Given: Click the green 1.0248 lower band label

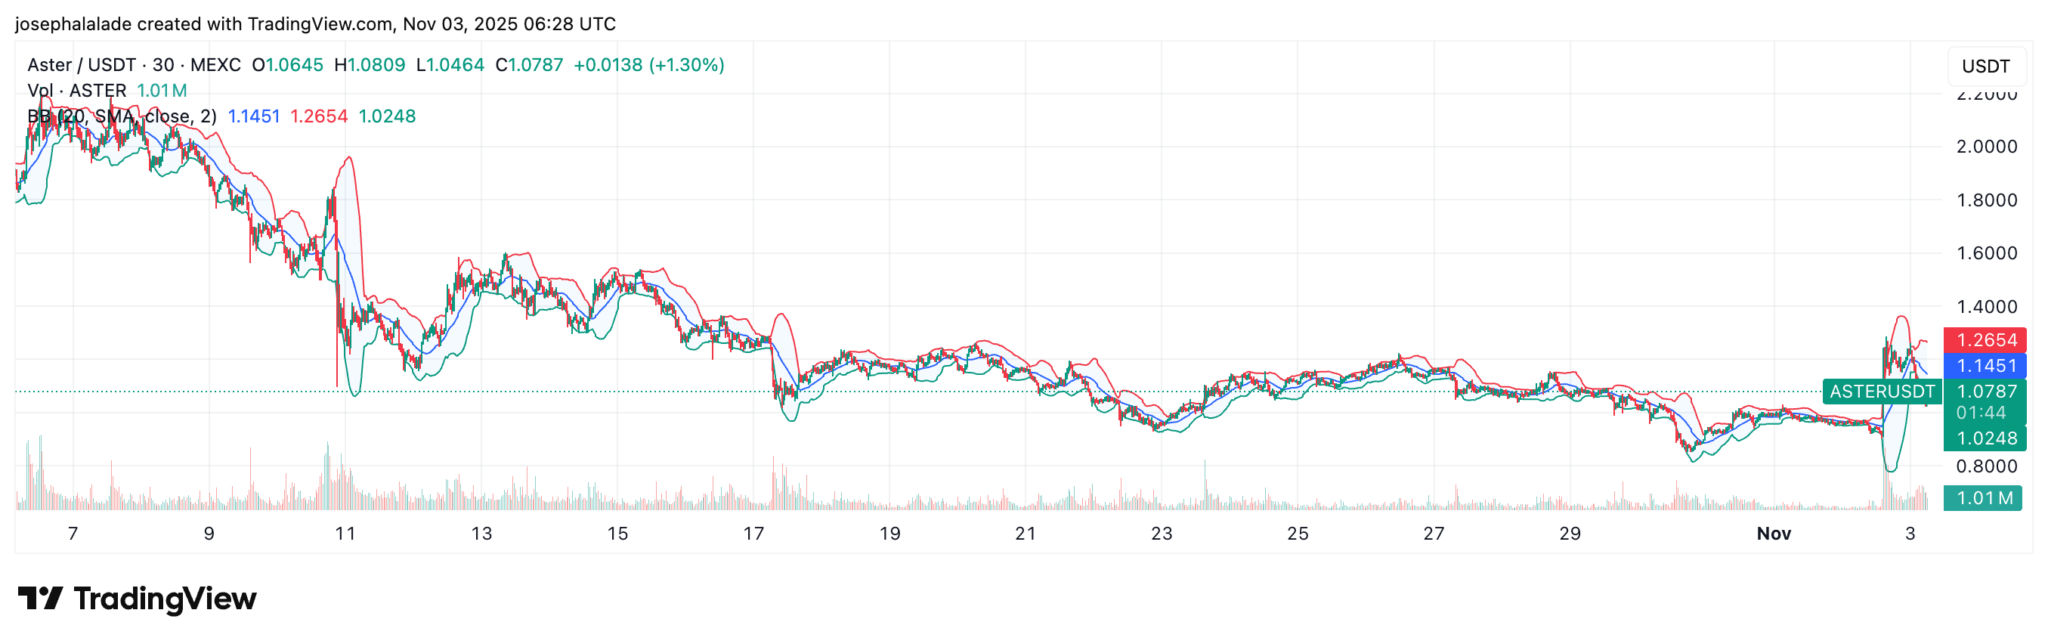Looking at the screenshot, I should click(x=1985, y=438).
